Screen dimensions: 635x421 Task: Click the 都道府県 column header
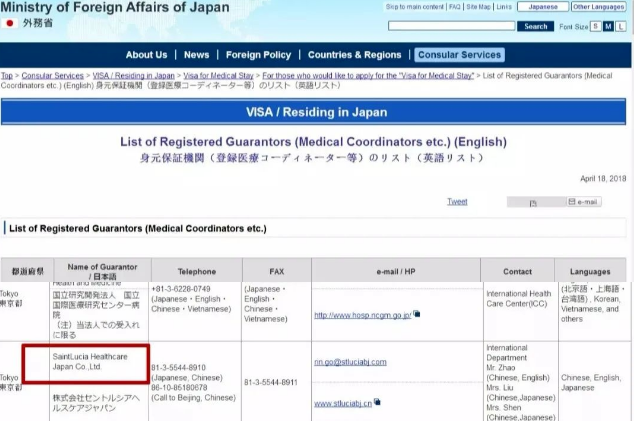(27, 271)
